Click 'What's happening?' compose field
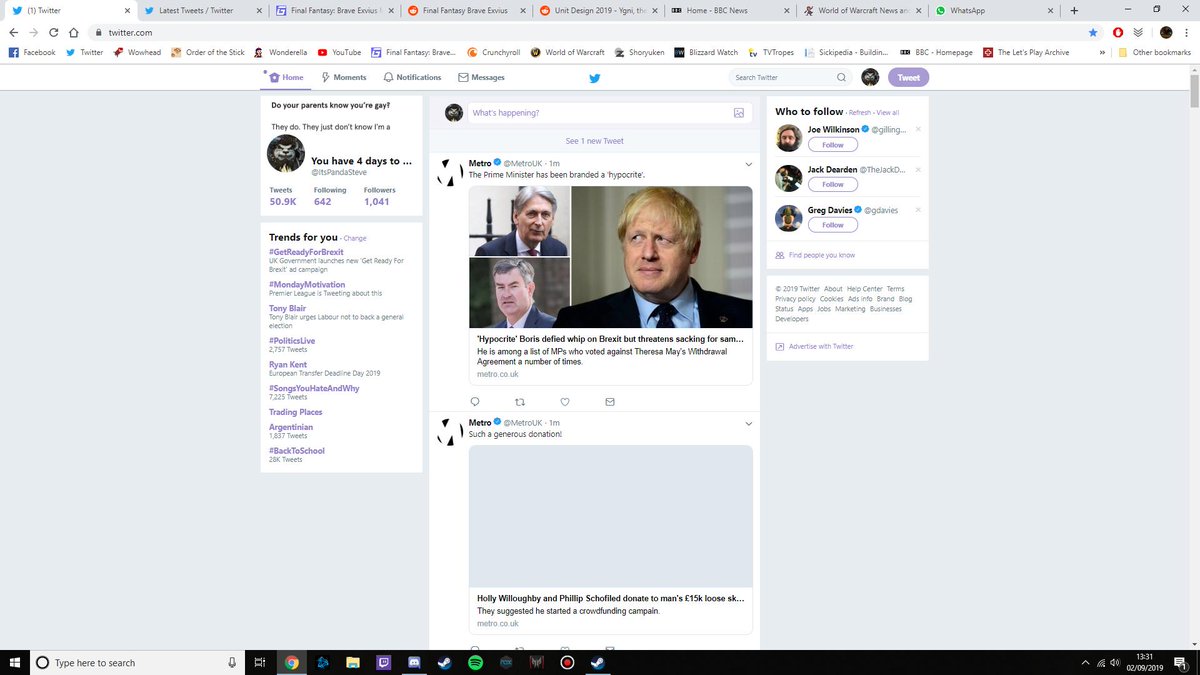This screenshot has height=675, width=1200. click(x=609, y=113)
